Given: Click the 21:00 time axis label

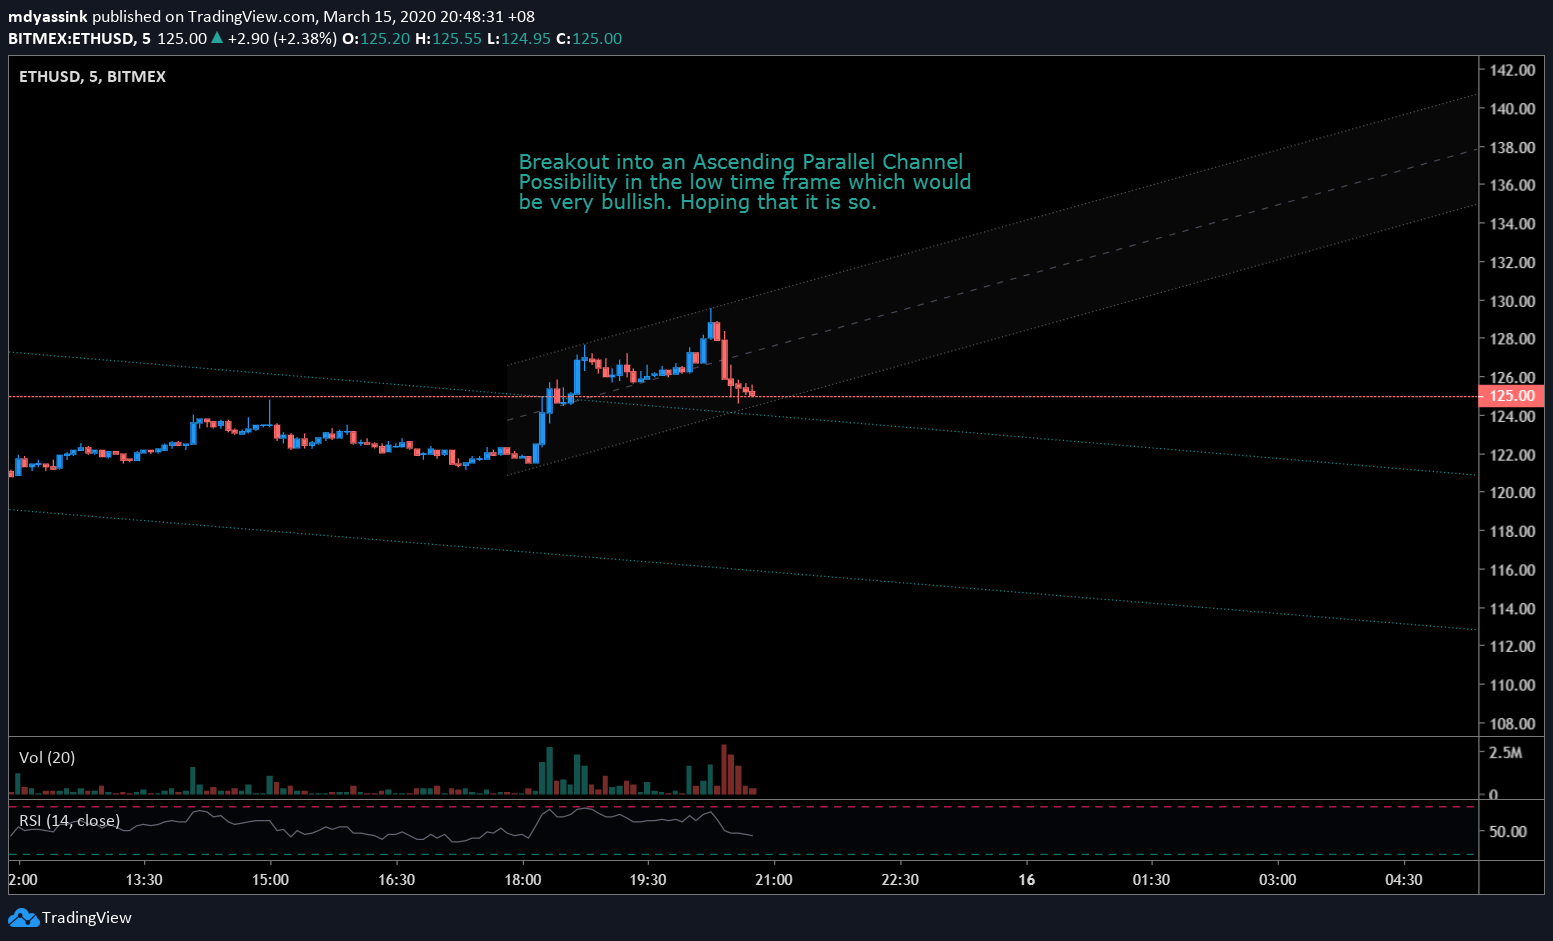Looking at the screenshot, I should 774,880.
